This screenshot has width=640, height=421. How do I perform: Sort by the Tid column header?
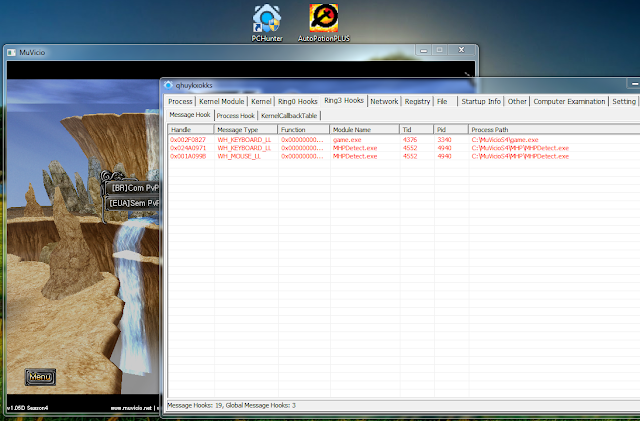click(x=416, y=129)
